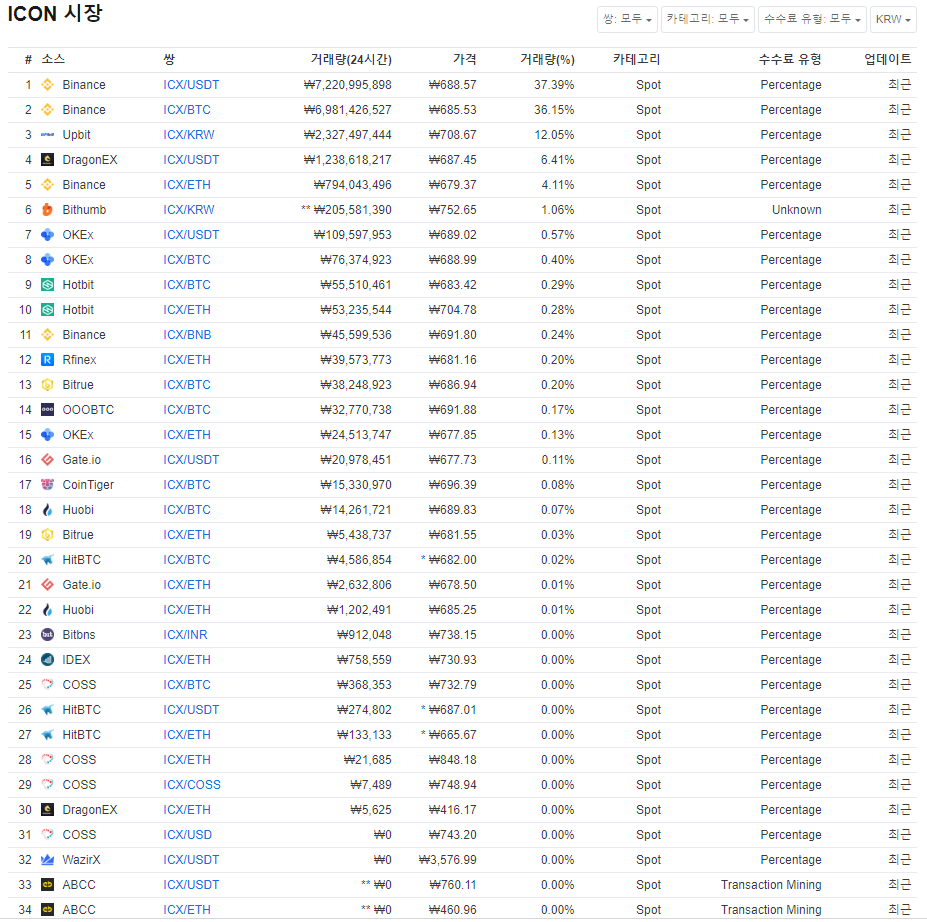This screenshot has width=927, height=922.
Task: Sort by the 거래량(24시간) column header
Action: 351,60
